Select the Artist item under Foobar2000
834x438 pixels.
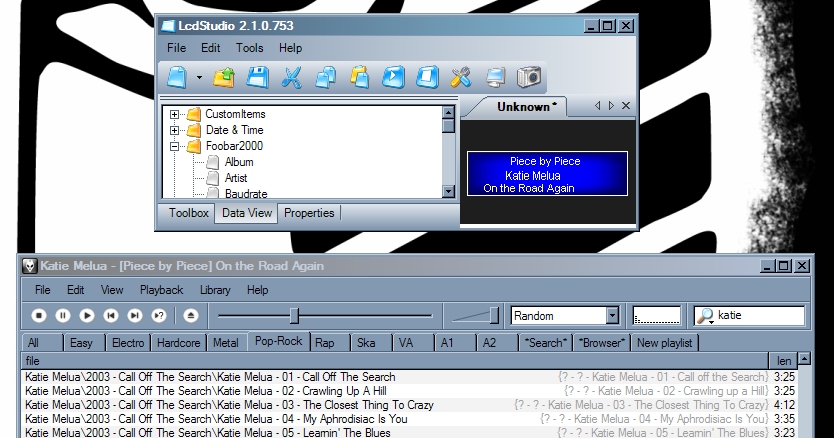point(236,178)
